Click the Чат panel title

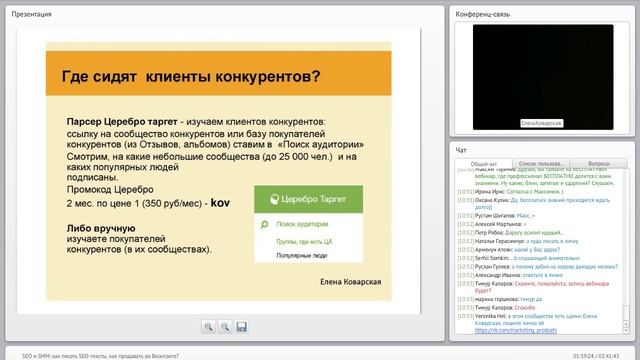[461, 150]
